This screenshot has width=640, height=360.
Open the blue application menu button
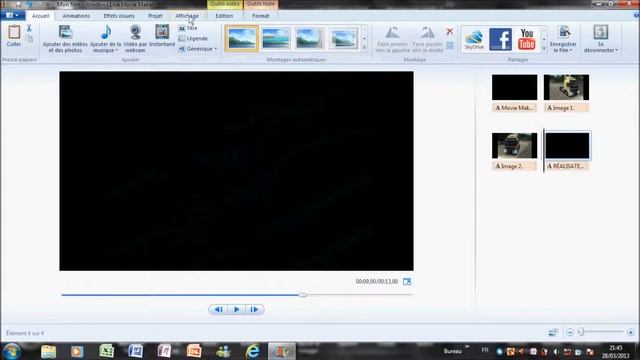[13, 16]
